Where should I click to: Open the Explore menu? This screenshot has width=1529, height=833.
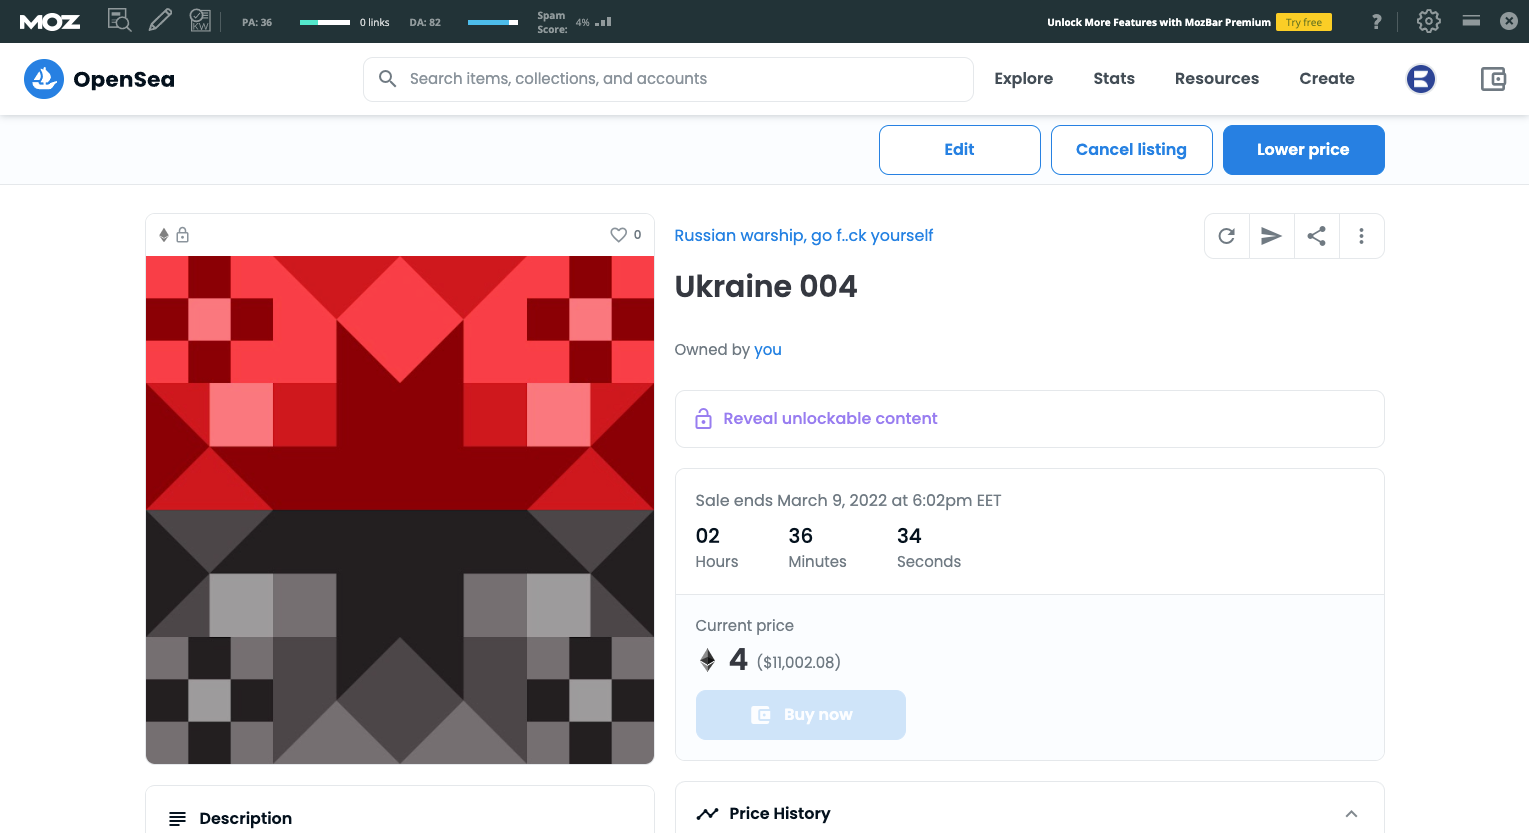pos(1023,79)
